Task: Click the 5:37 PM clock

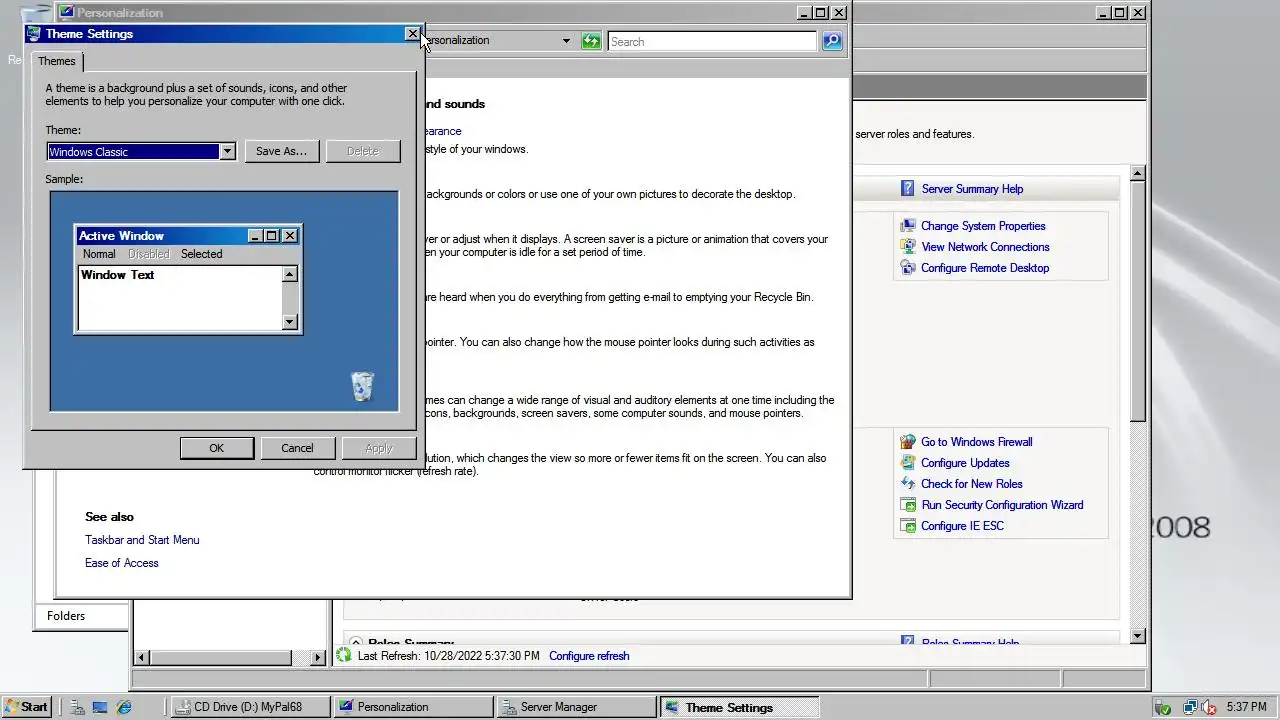Action: (1246, 707)
